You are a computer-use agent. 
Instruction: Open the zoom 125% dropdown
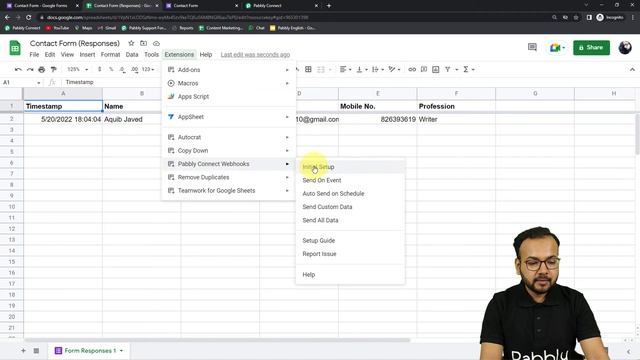click(x=78, y=69)
